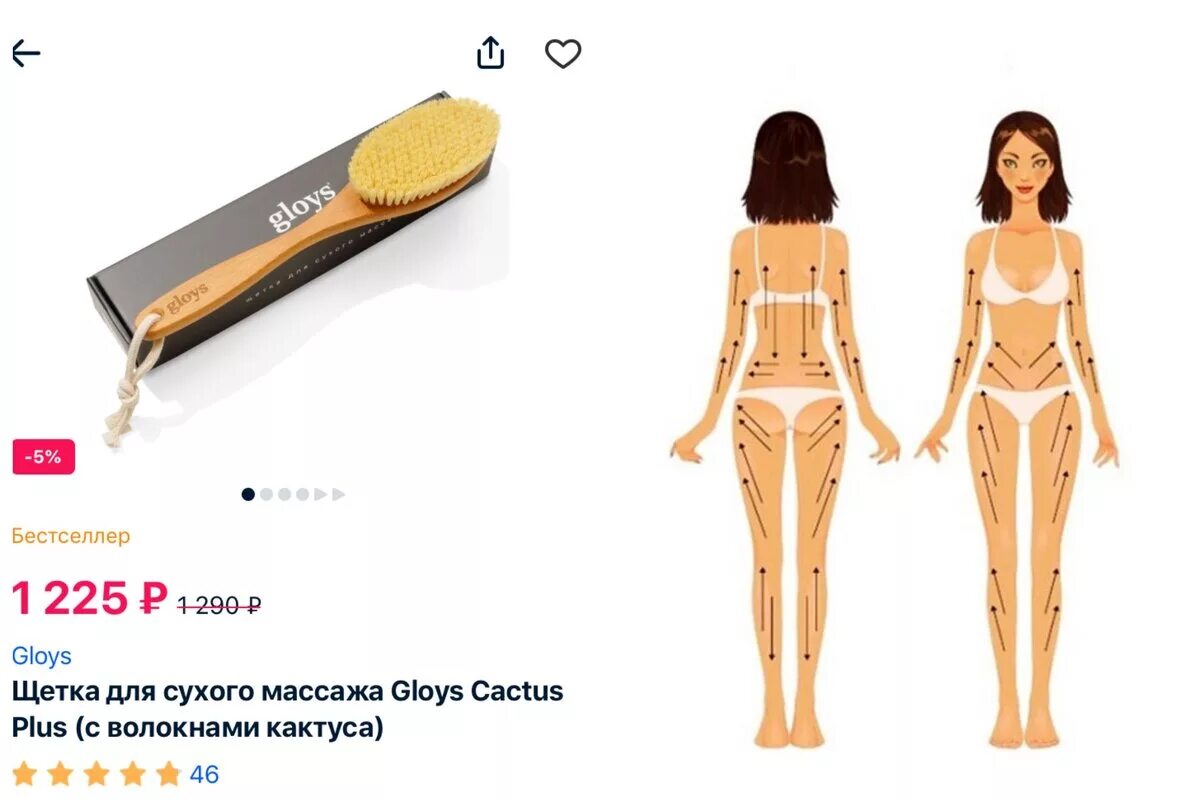Switch to the second gallery dot
1200x800 pixels.
(x=266, y=494)
